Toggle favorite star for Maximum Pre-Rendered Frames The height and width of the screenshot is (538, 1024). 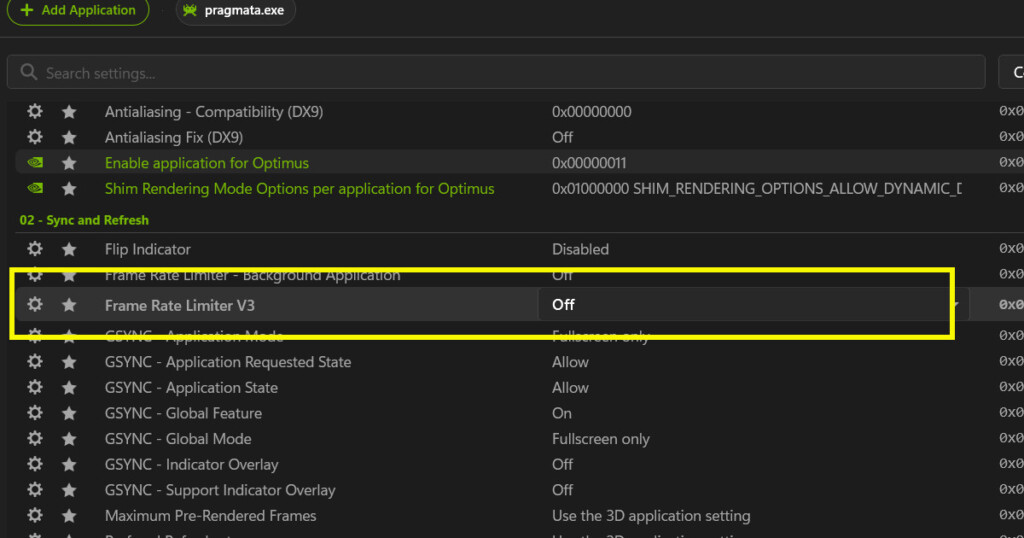pos(69,516)
